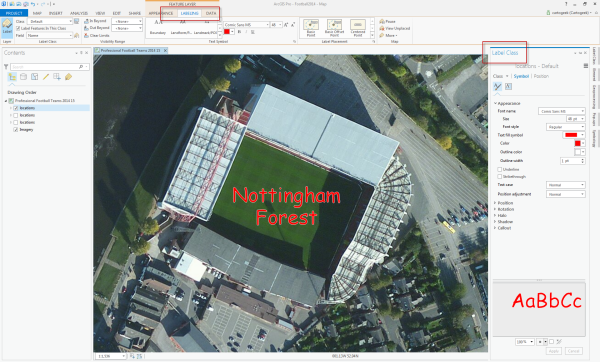Image resolution: width=600 pixels, height=362 pixels.
Task: Switch to the Appearance ribbon tab
Action: (x=161, y=13)
